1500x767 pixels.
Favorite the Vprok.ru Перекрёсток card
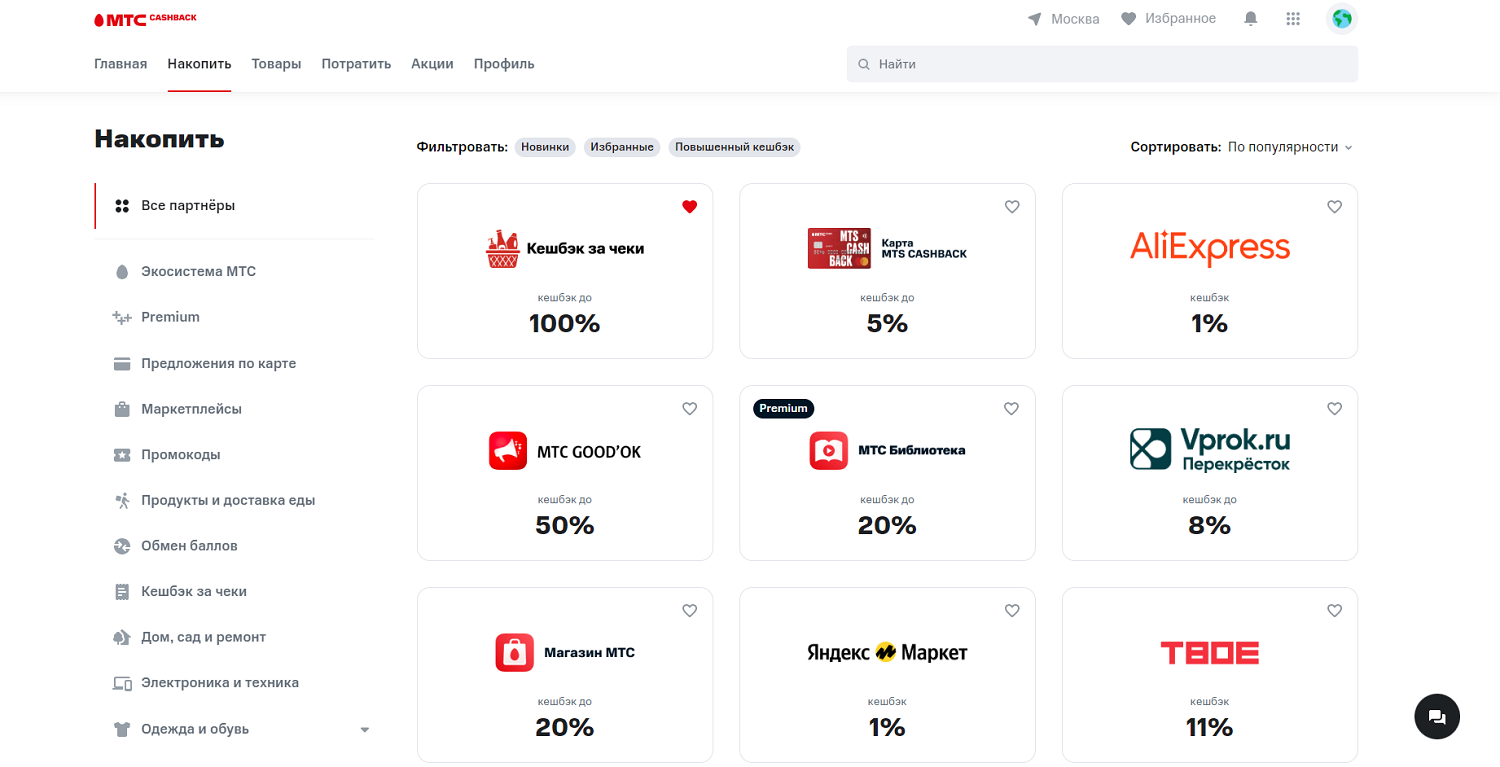pyautogui.click(x=1334, y=409)
